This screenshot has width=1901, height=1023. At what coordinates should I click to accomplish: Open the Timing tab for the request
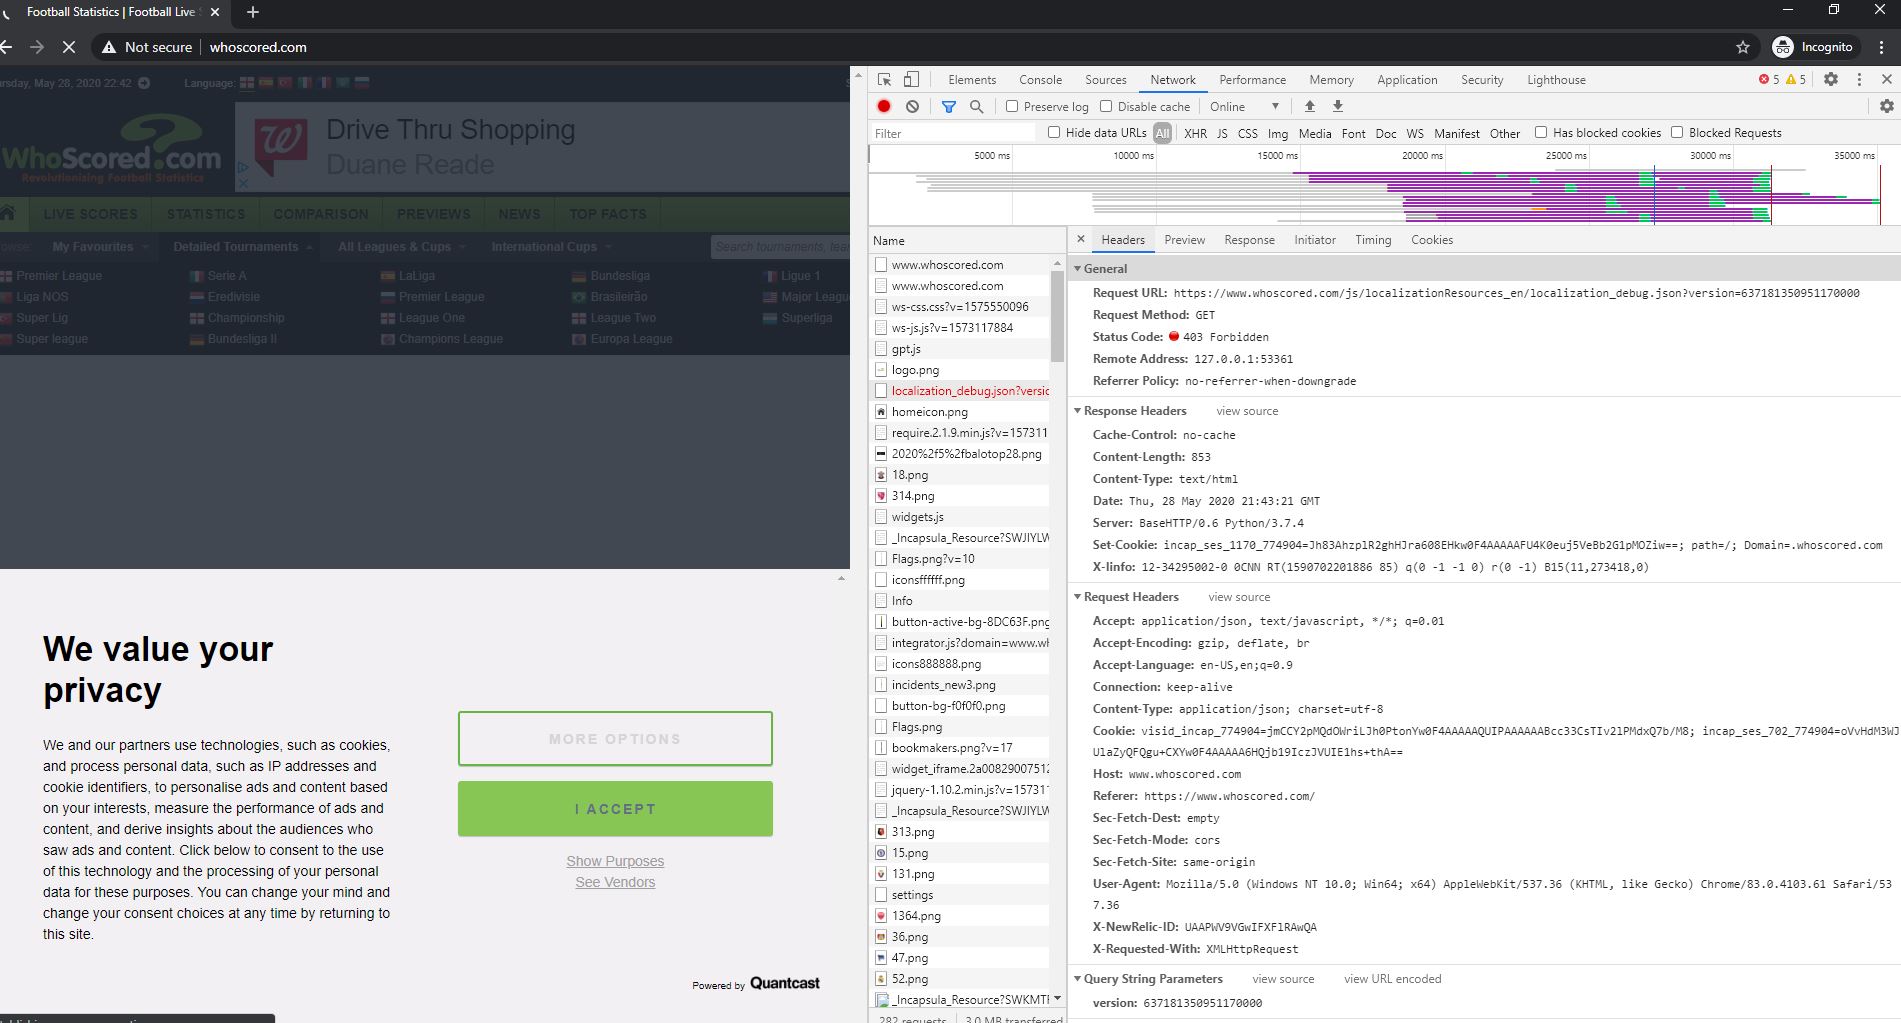tap(1372, 240)
